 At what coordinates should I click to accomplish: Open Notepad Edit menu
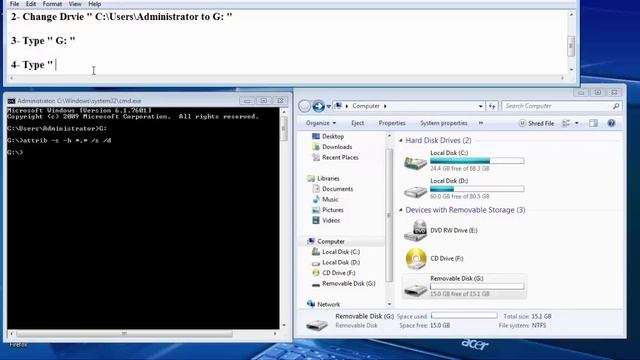click(x=31, y=4)
